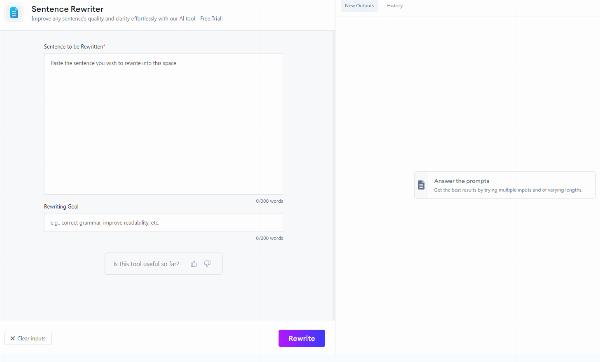The image size is (600, 362).
Task: Click the Sentence Rewriter document icon
Action: [14, 13]
